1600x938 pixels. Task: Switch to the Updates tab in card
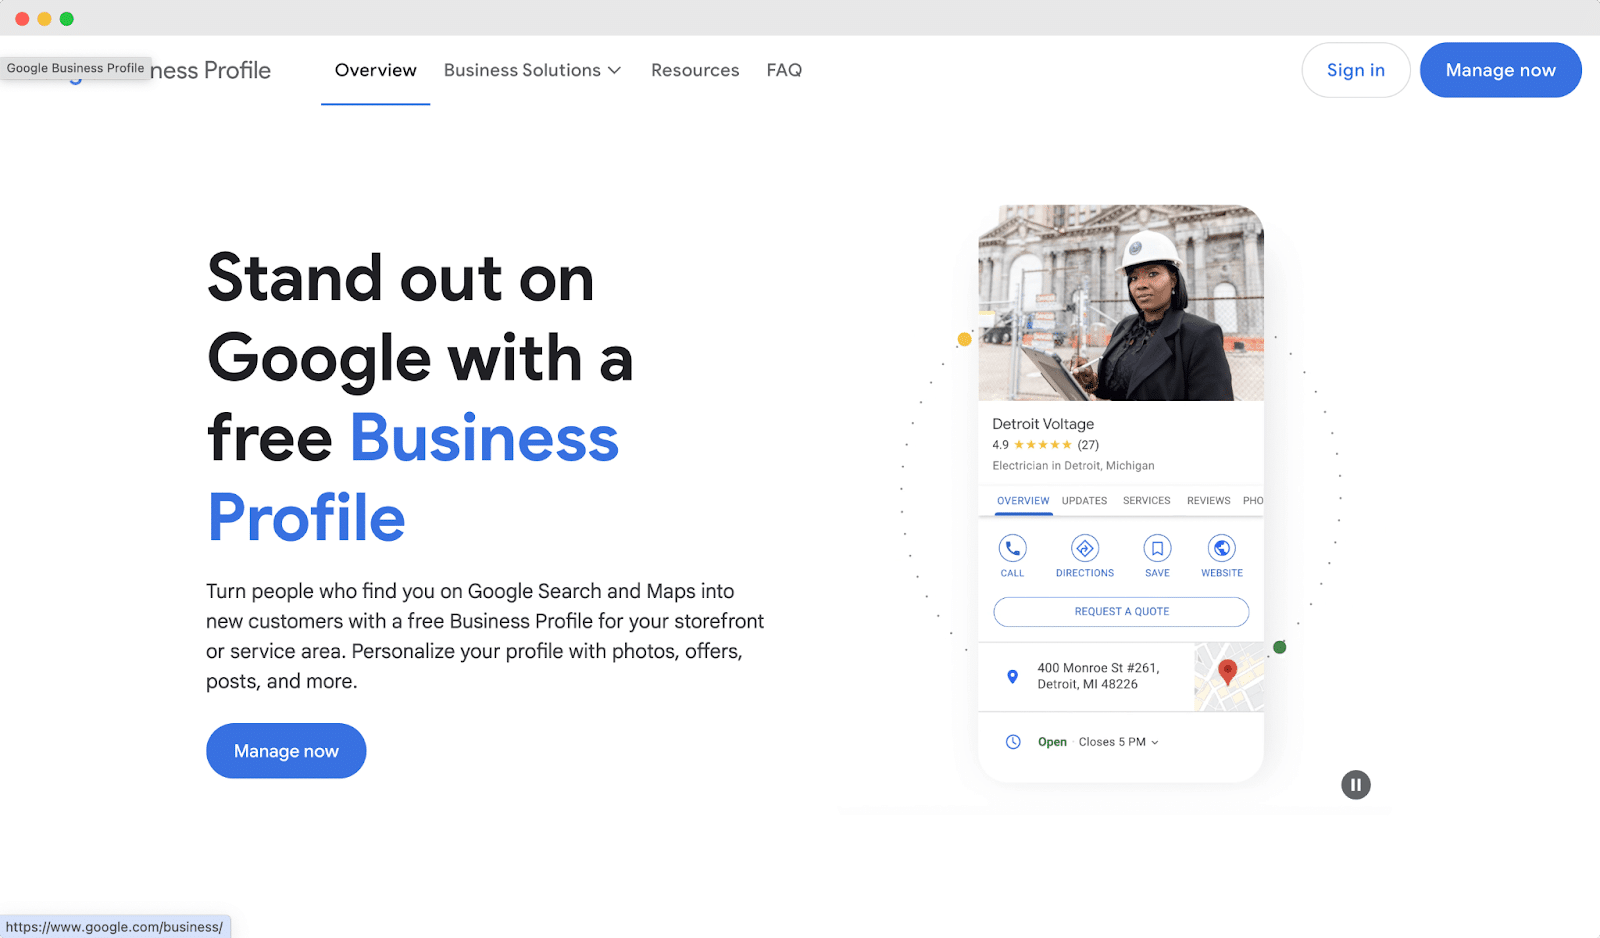click(1084, 501)
